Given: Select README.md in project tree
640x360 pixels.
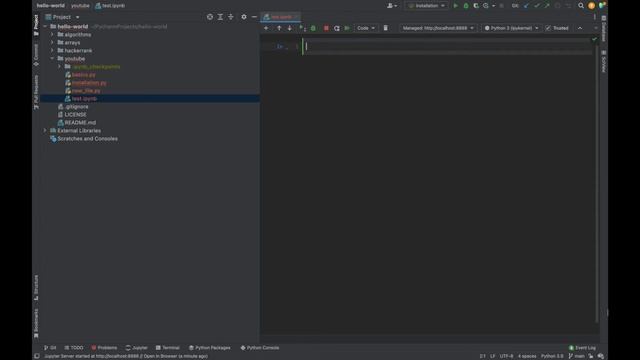Looking at the screenshot, I should coord(80,122).
